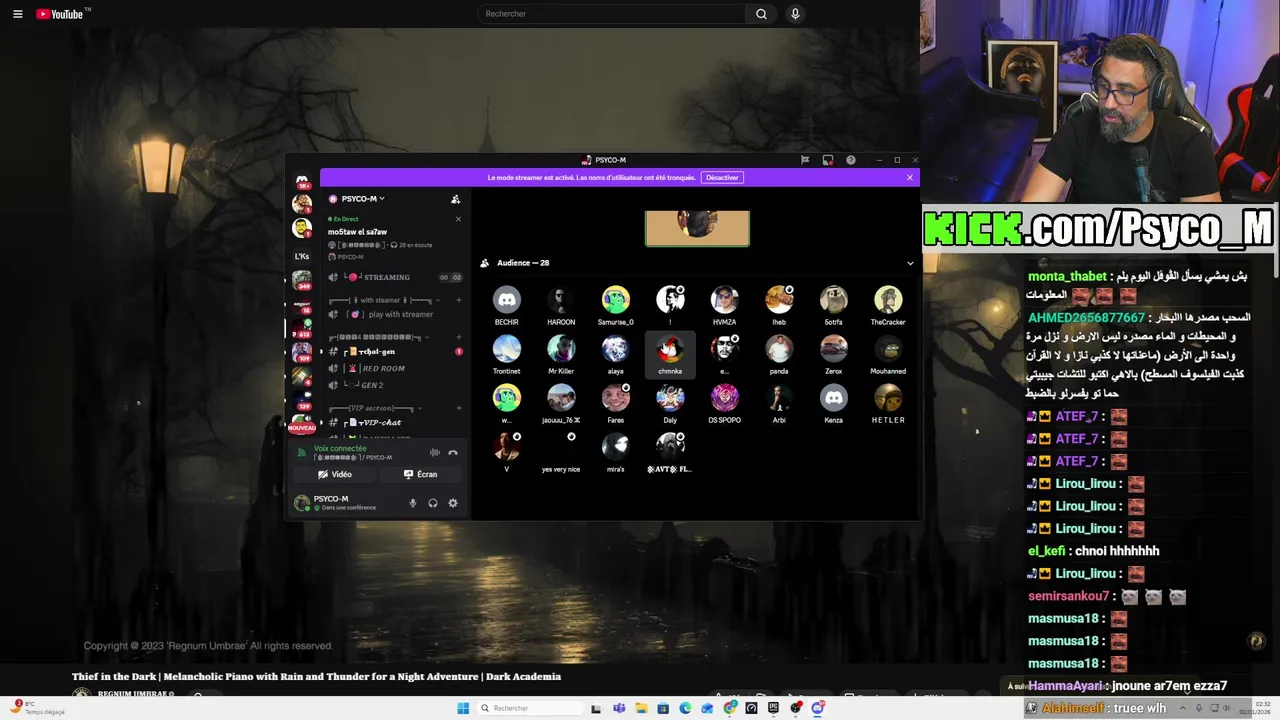Screen dimensions: 1280x720
Task: Share screen with the Écran button
Action: (420, 474)
